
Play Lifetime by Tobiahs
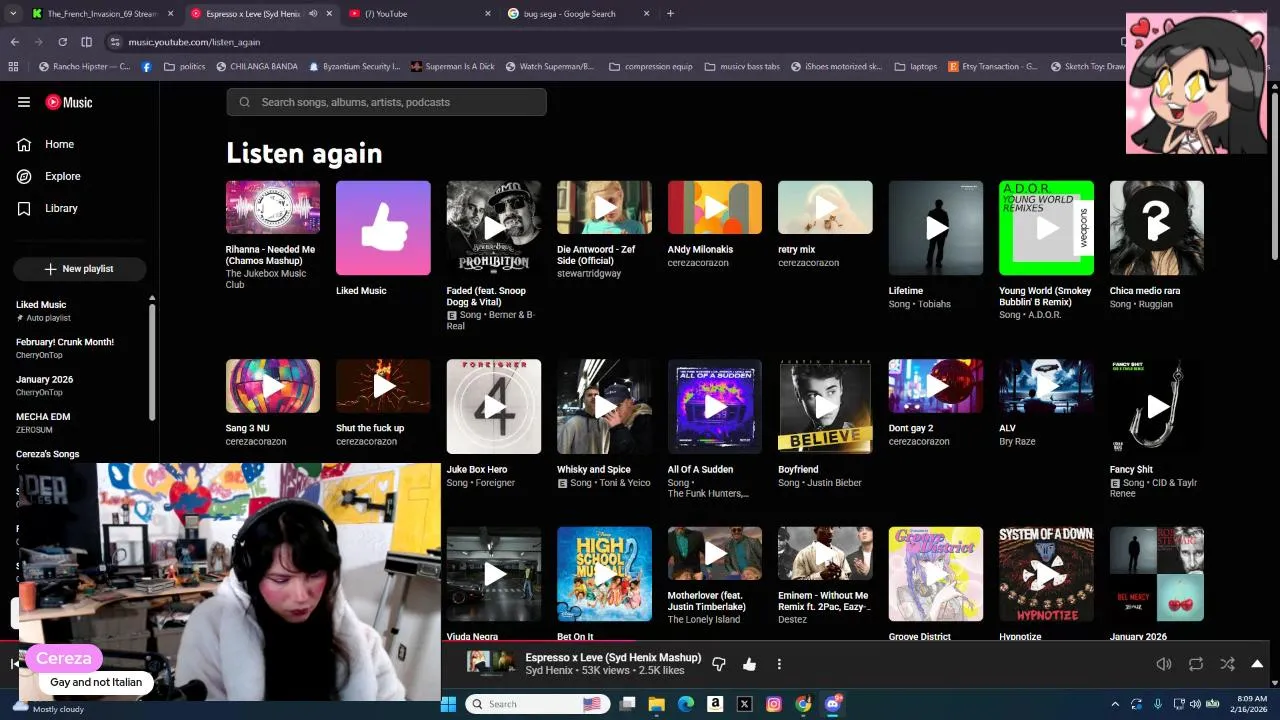pyautogui.click(x=936, y=228)
